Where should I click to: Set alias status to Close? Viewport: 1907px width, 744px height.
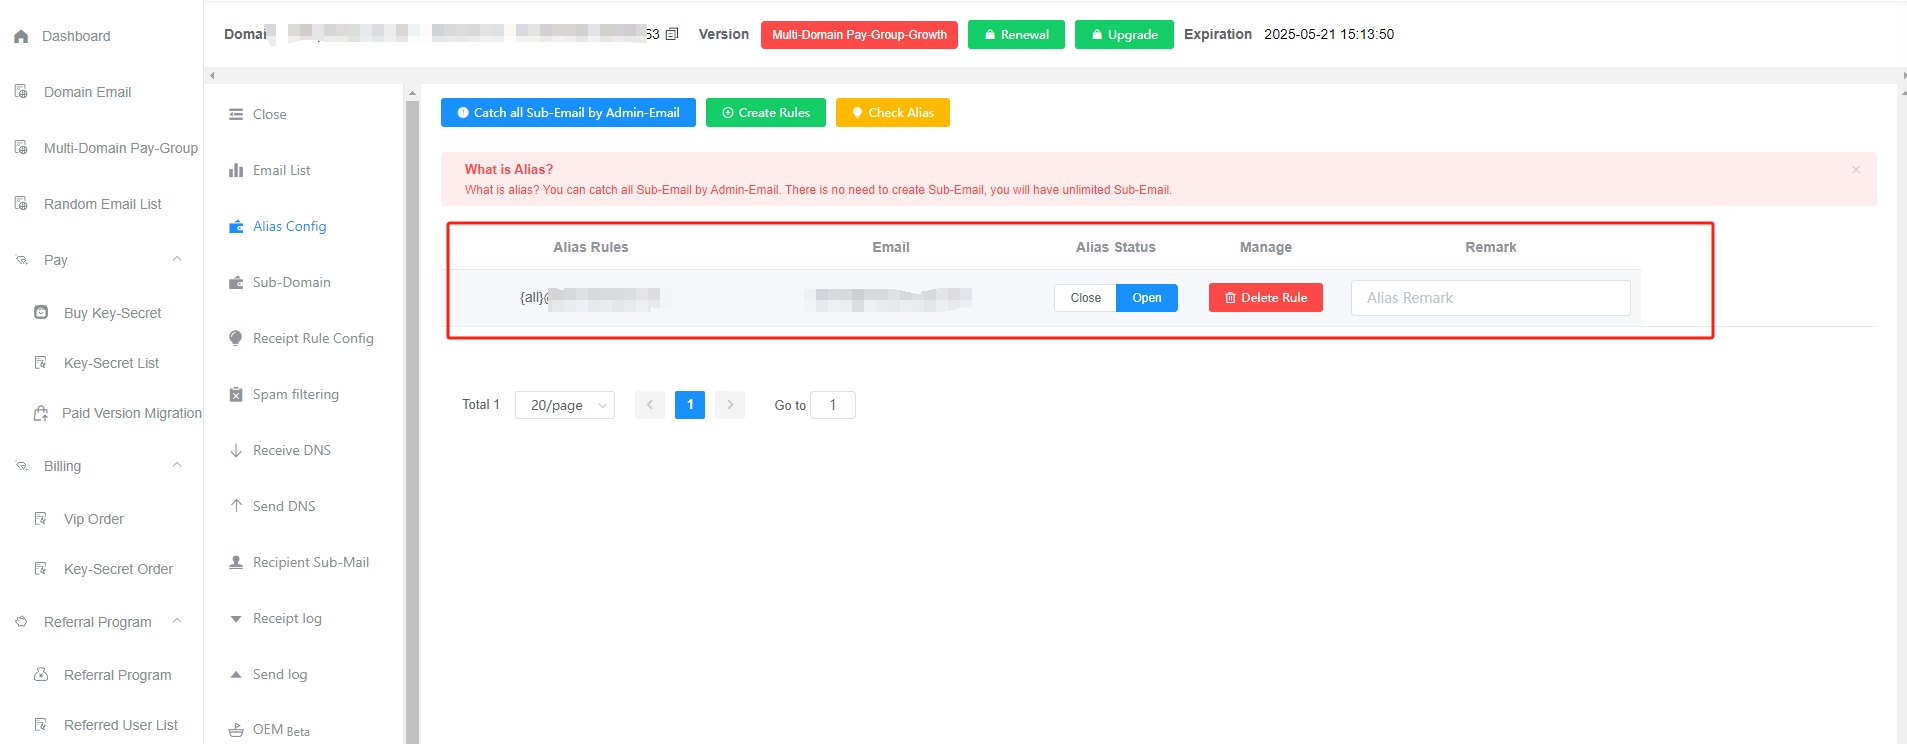[1085, 298]
